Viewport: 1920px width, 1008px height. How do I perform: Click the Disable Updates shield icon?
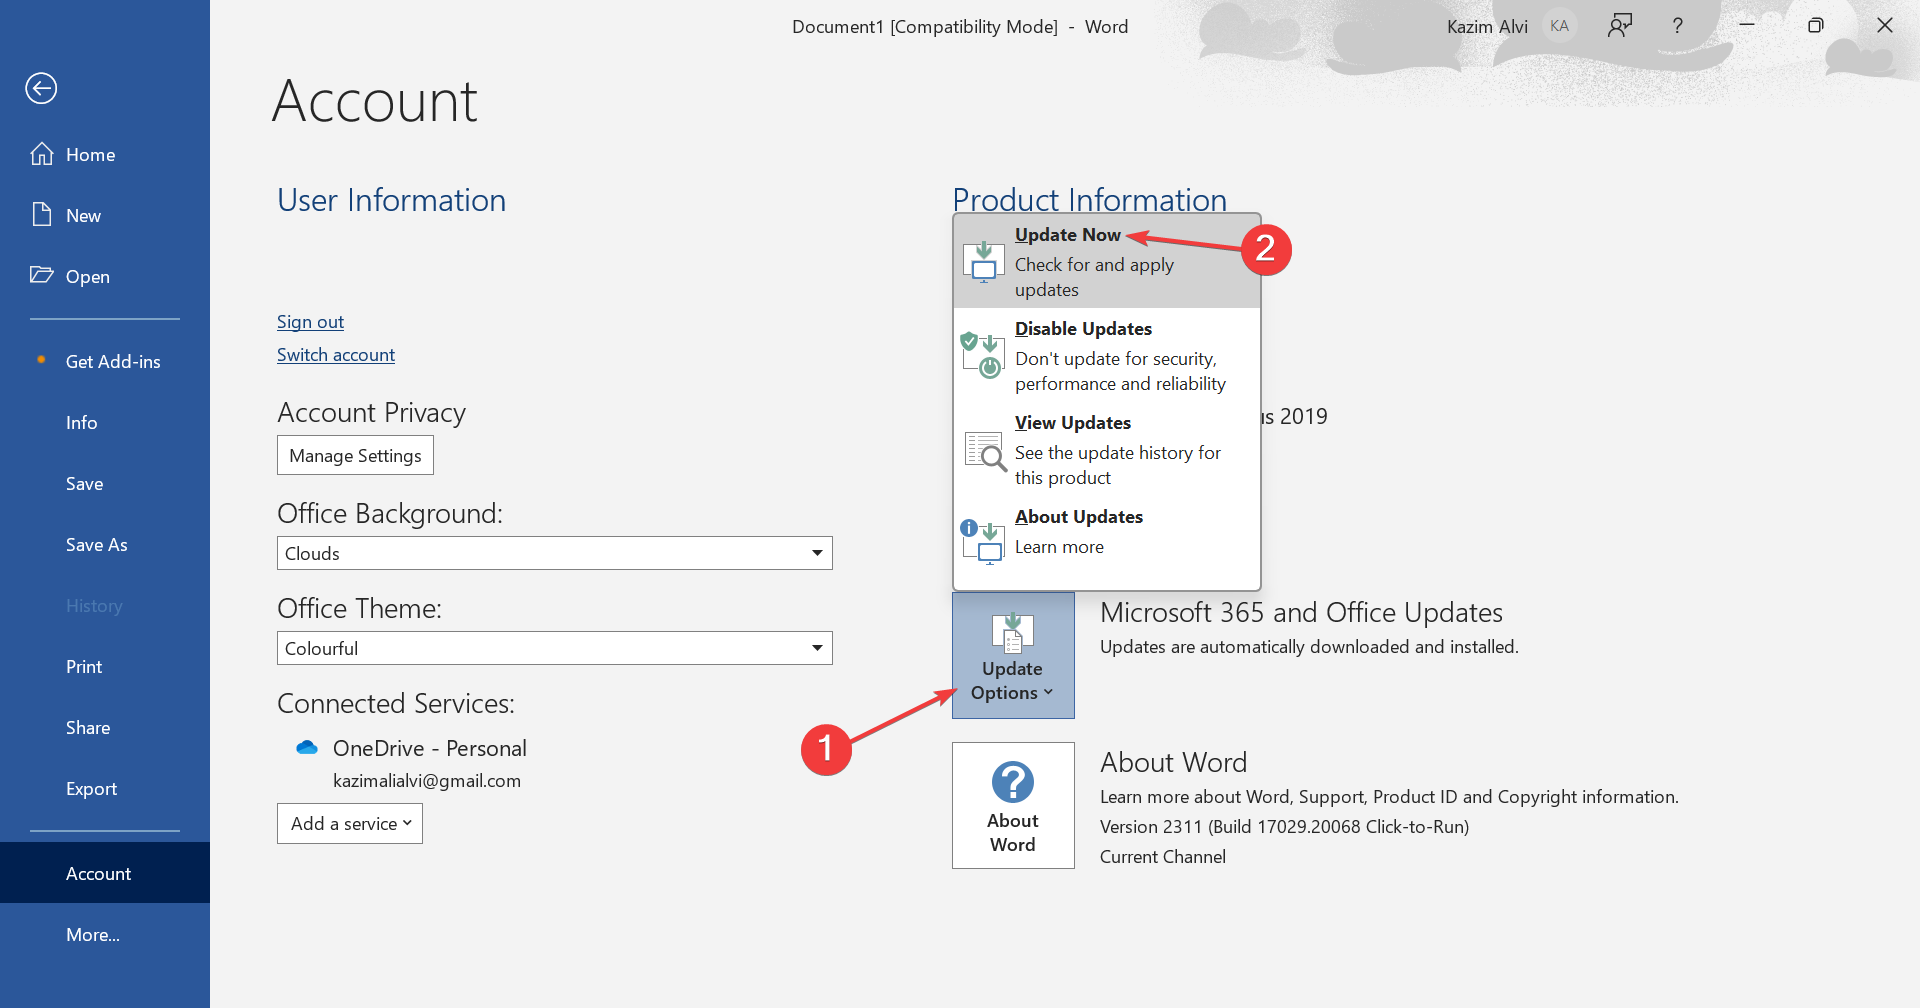point(984,356)
